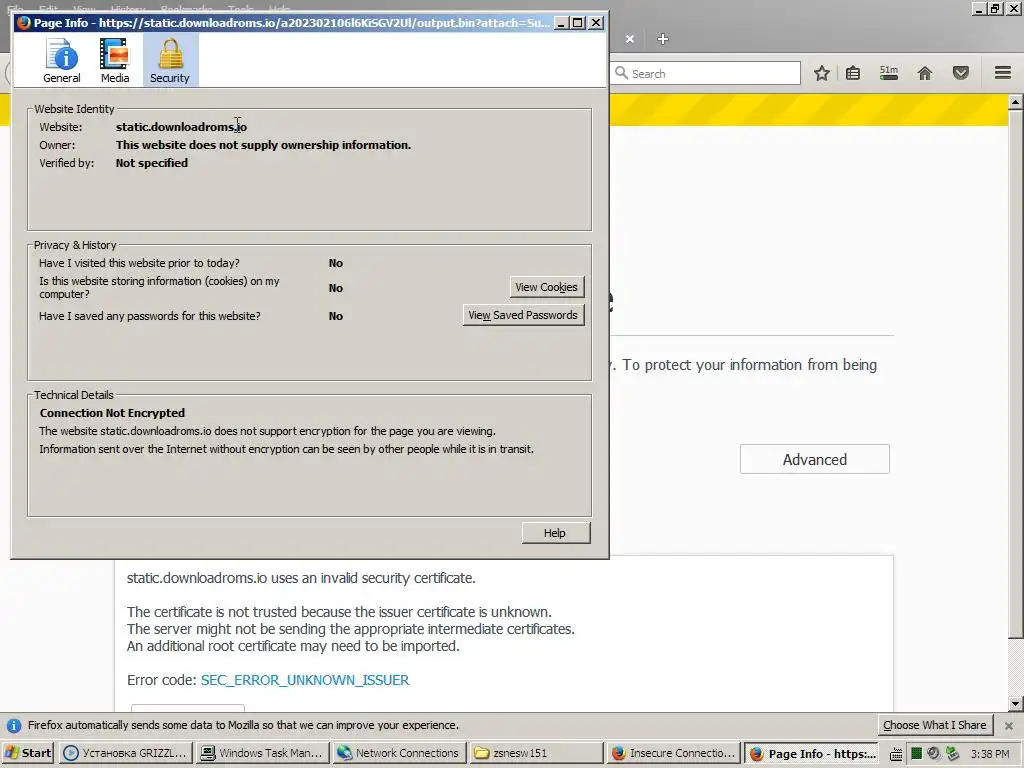
Task: Select Page Info taskbar button
Action: tap(812, 753)
